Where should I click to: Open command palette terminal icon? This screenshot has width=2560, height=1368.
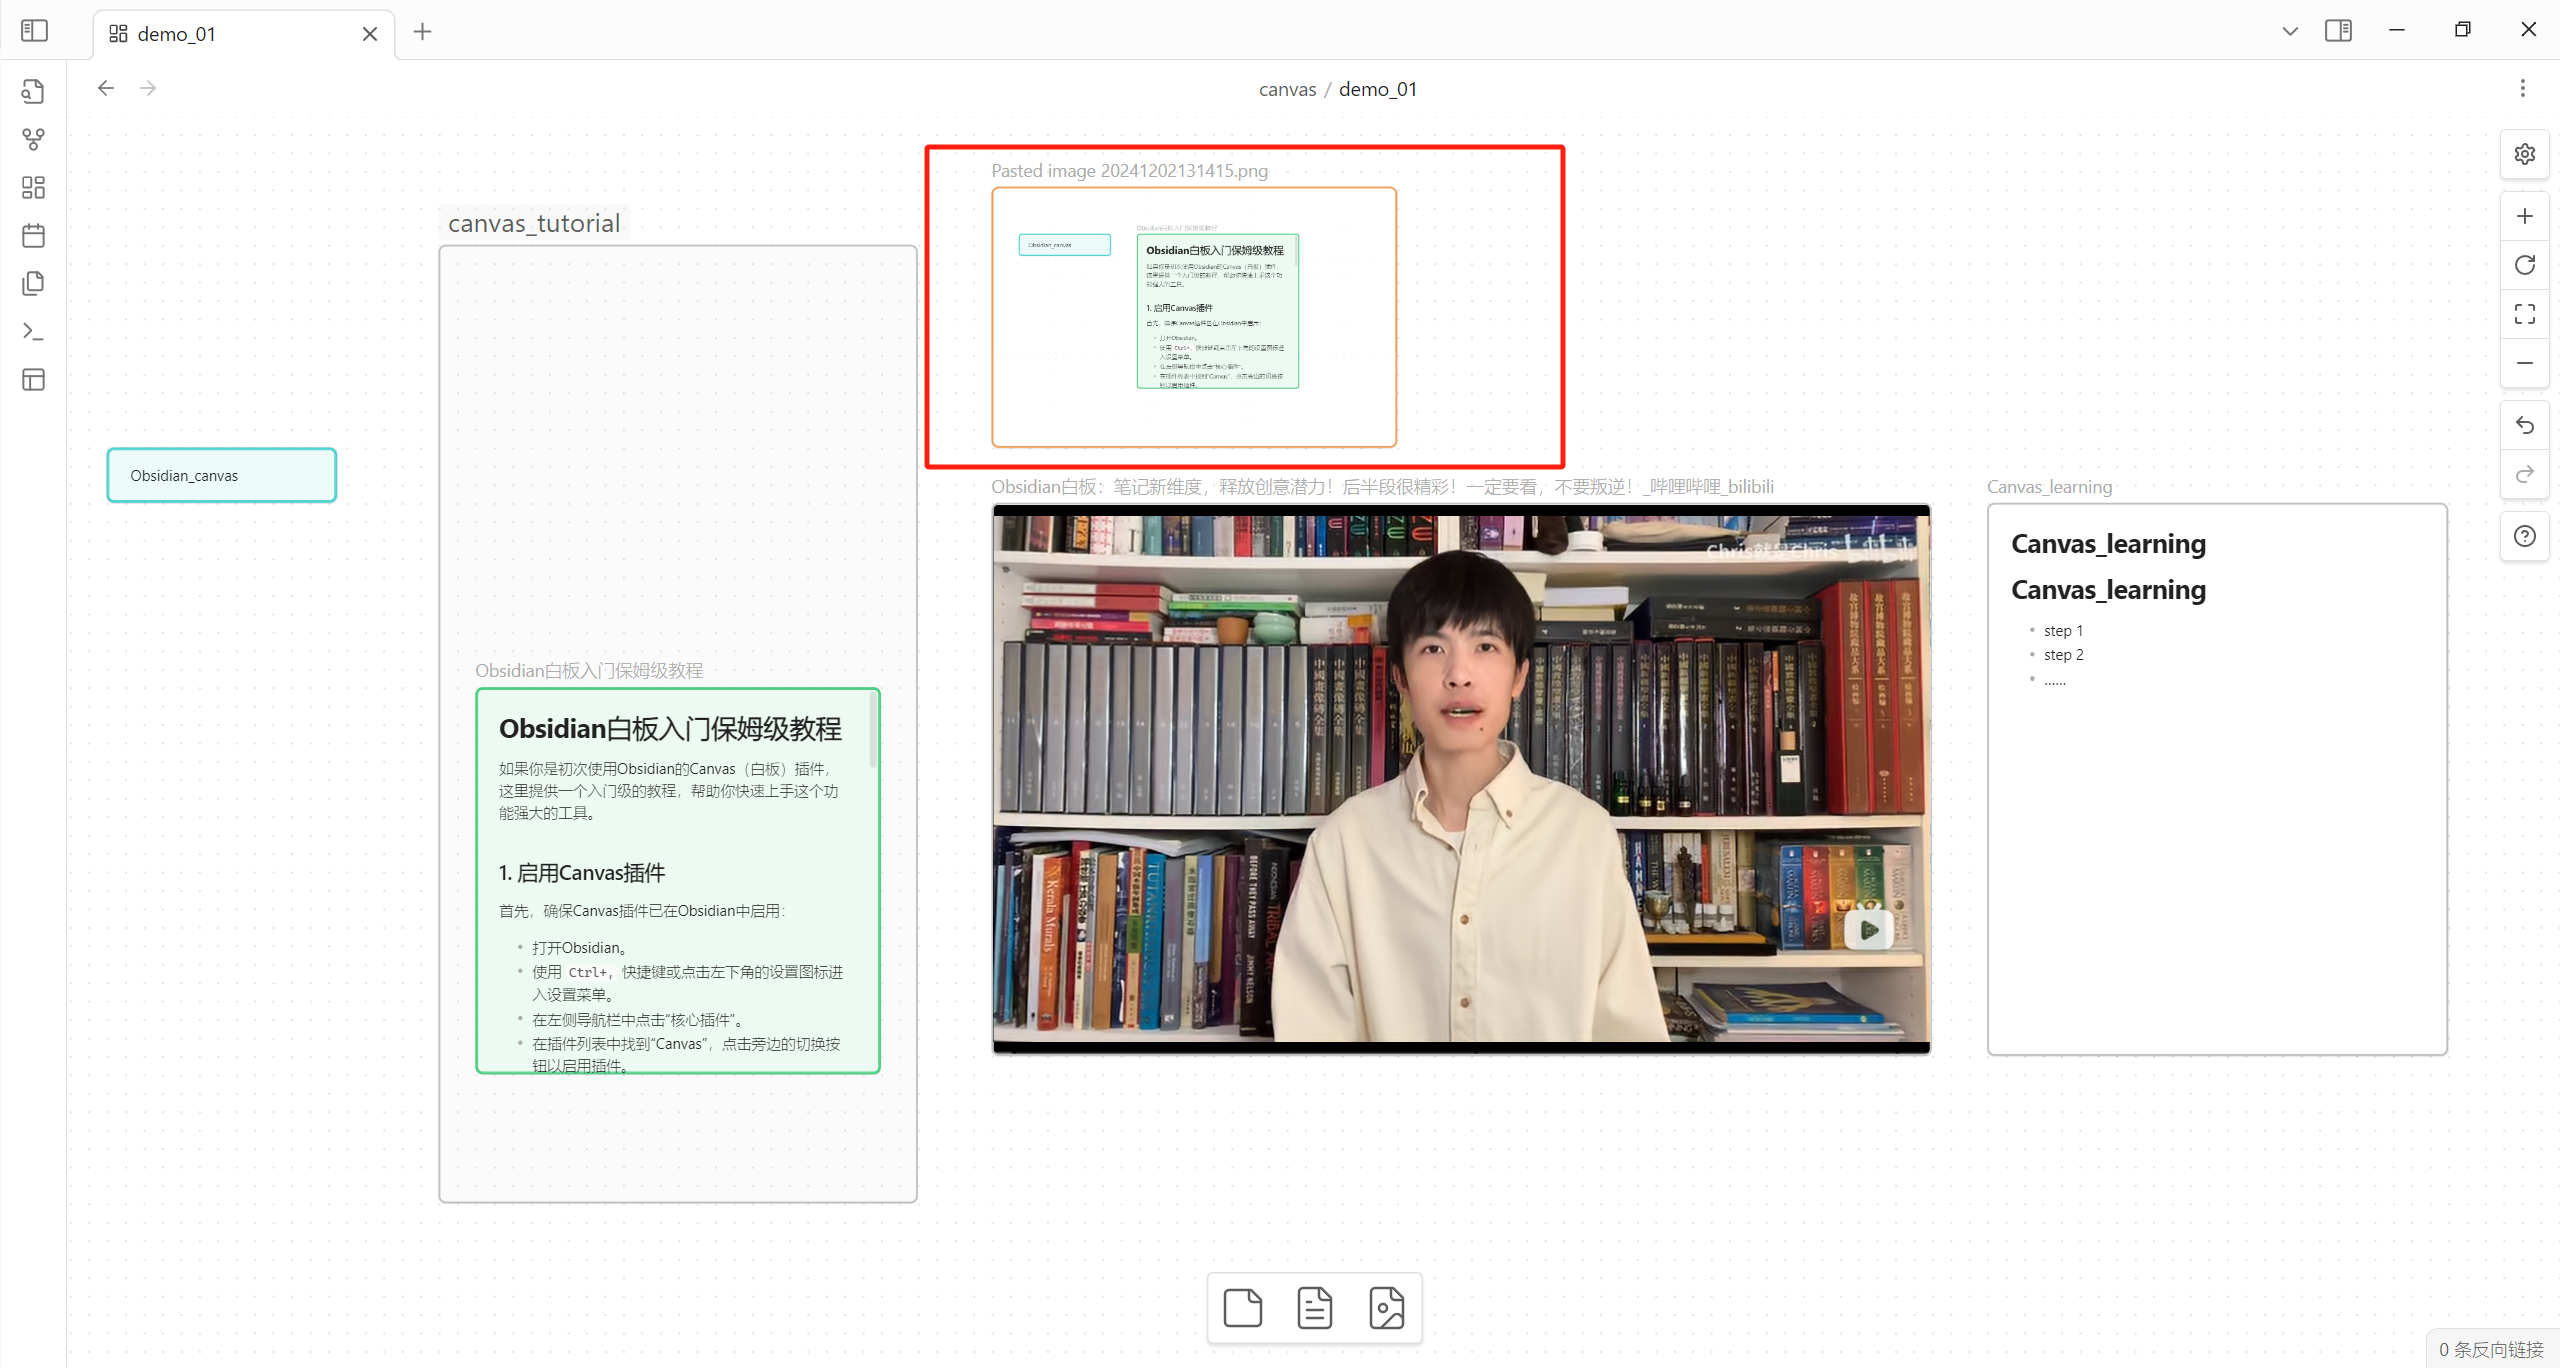coord(33,331)
